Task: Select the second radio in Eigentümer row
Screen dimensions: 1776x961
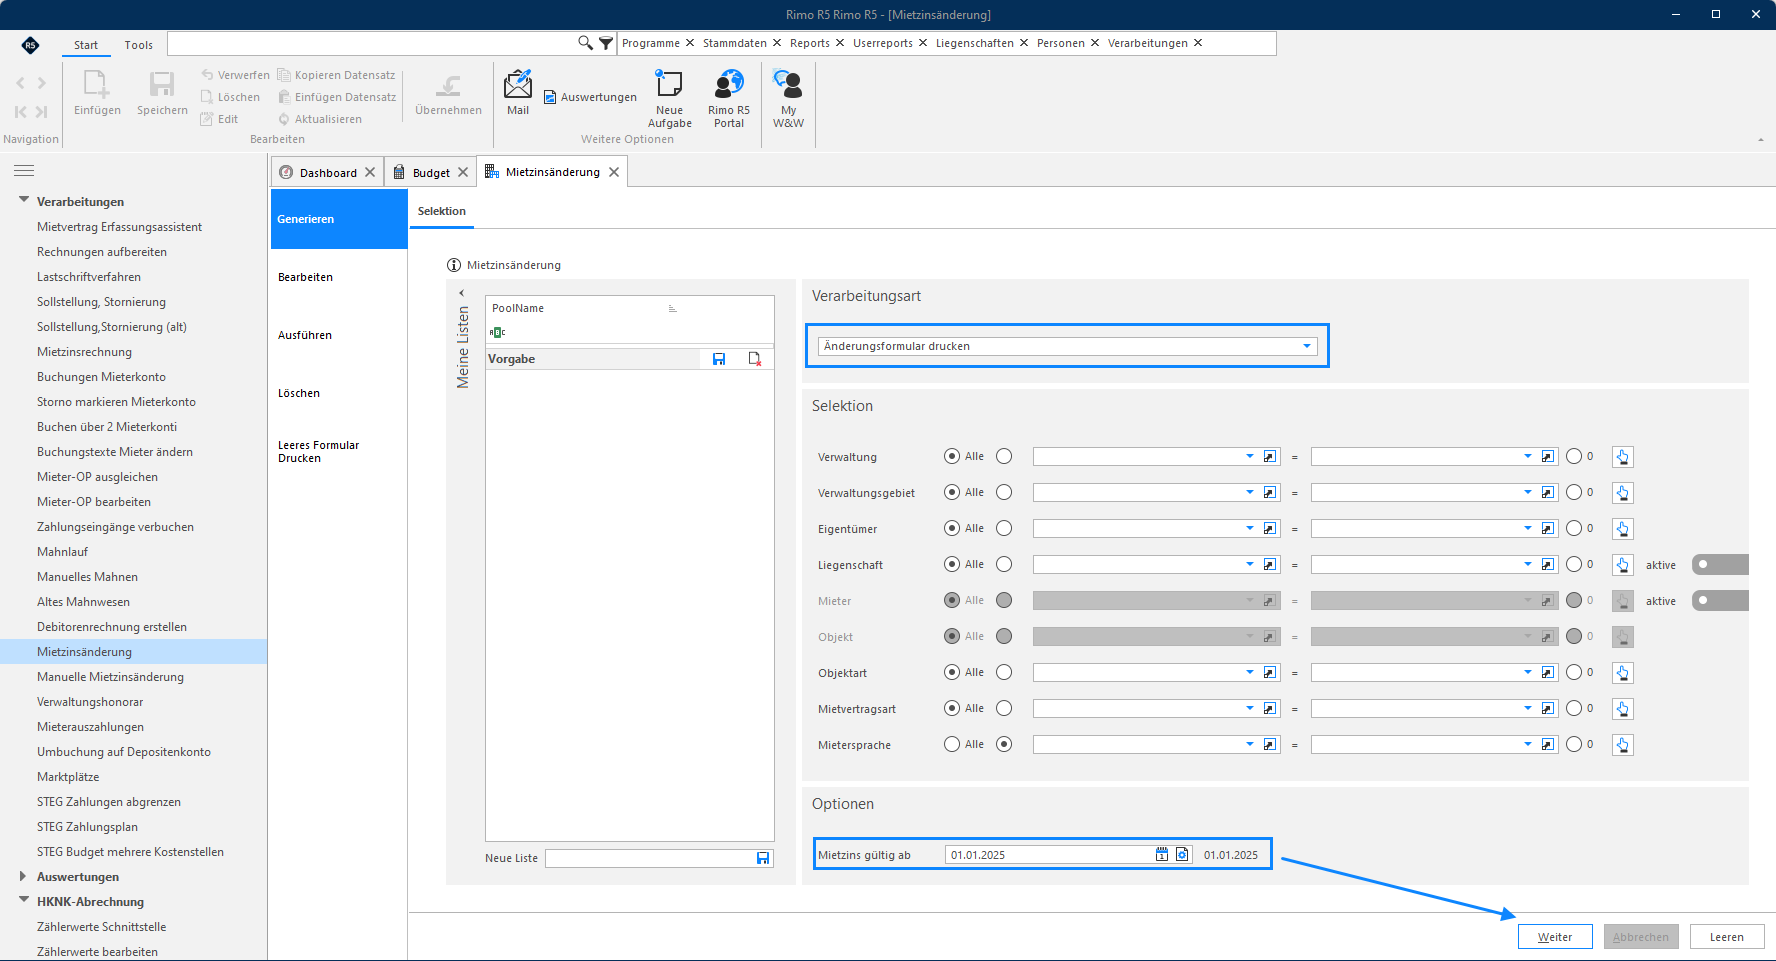Action: tap(1004, 528)
